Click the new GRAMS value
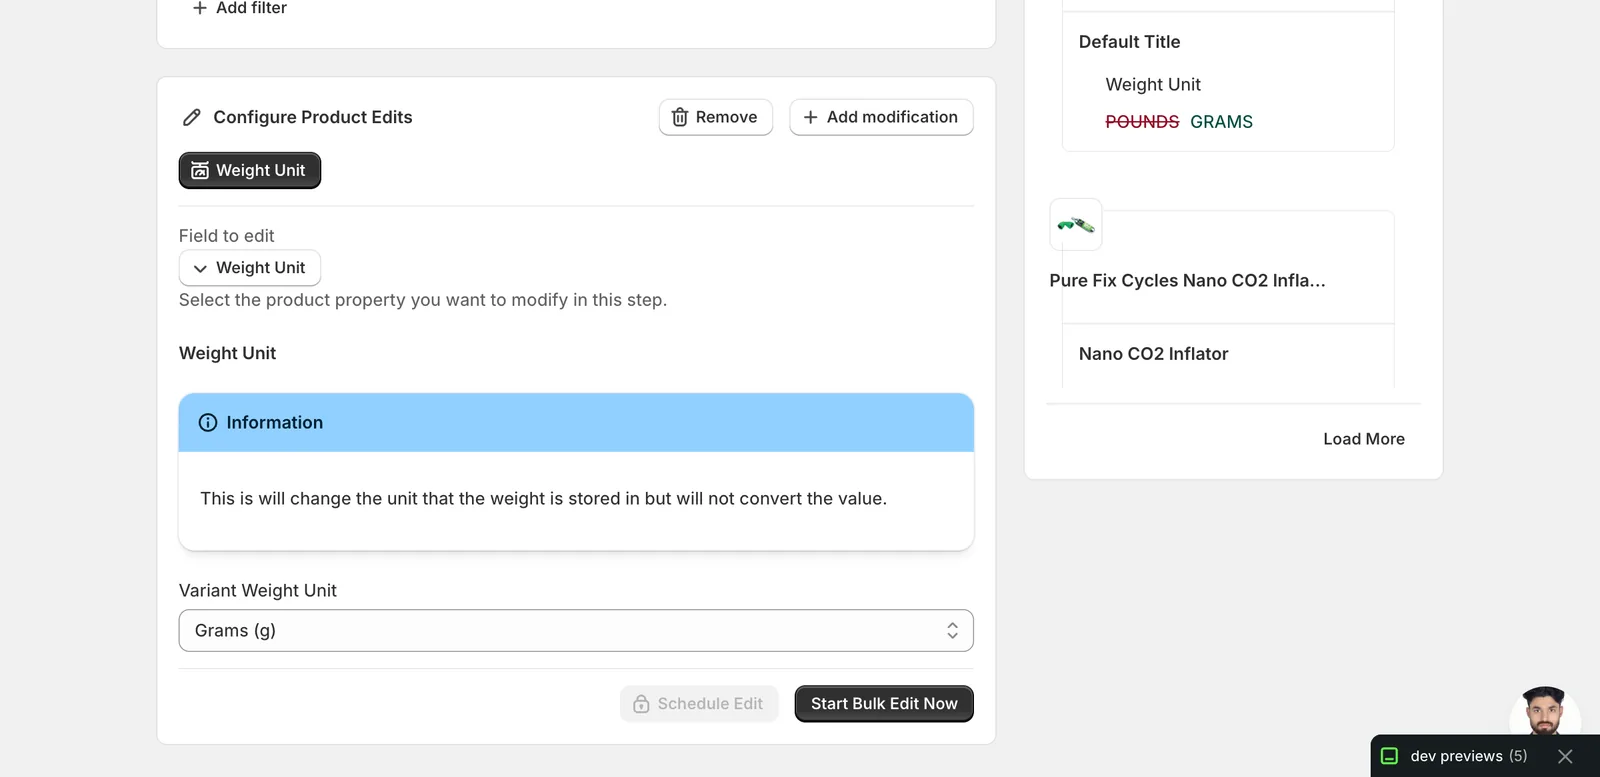The height and width of the screenshot is (777, 1600). (1221, 122)
